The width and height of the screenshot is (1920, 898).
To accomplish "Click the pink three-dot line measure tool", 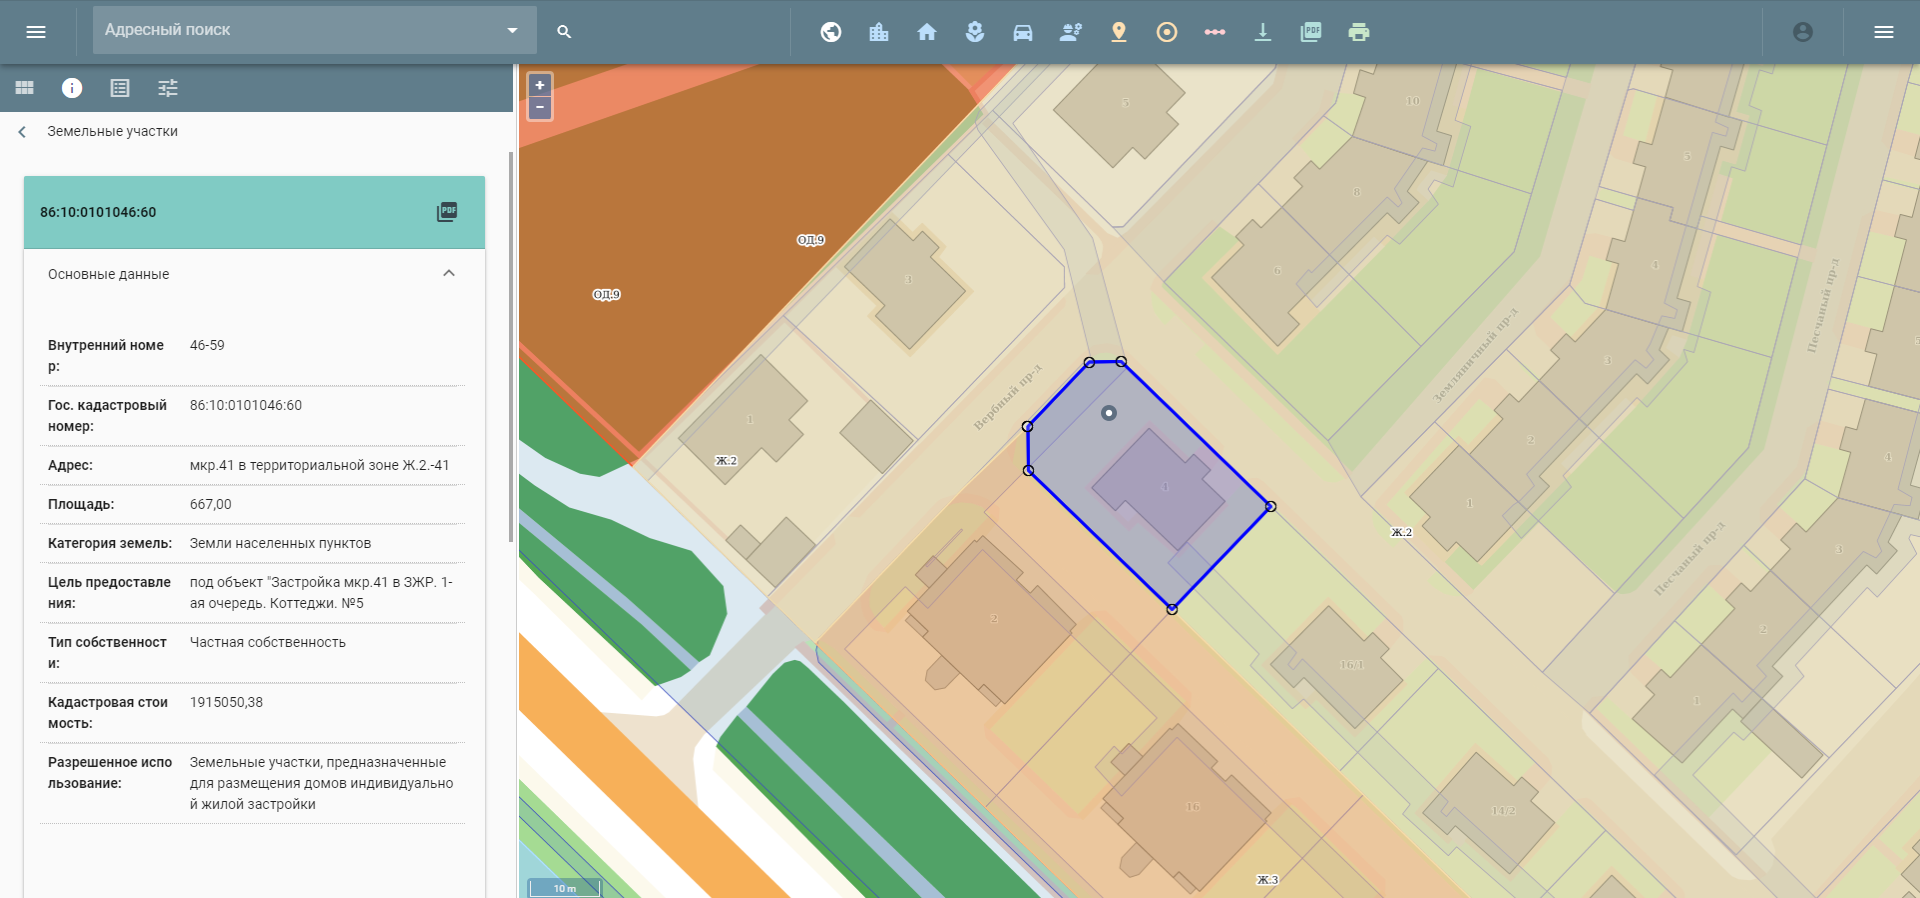I will point(1214,32).
